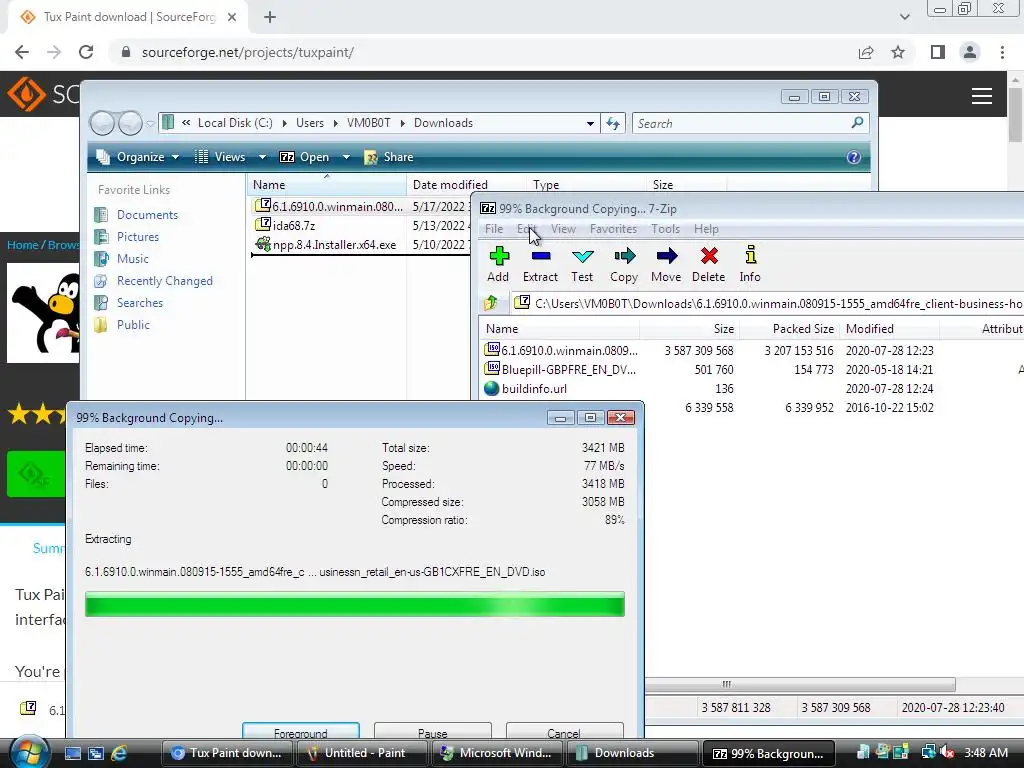Open SourceForge hamburger menu
The height and width of the screenshot is (768, 1024).
(x=982, y=96)
